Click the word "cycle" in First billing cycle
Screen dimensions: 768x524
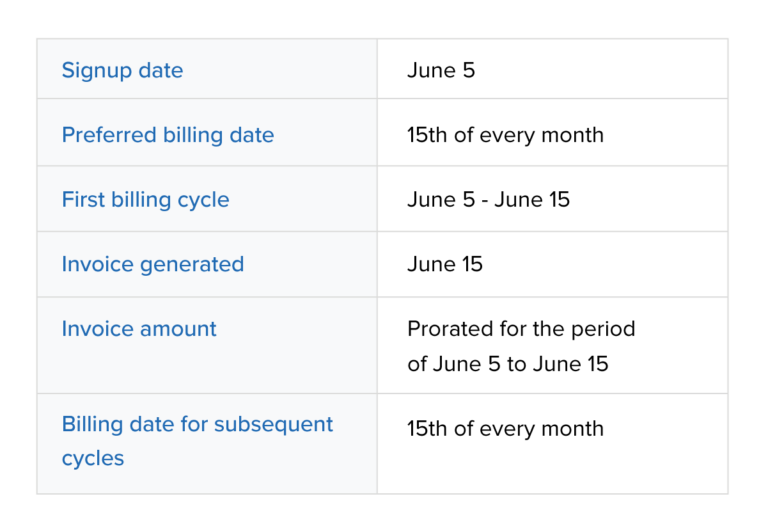[x=202, y=200]
